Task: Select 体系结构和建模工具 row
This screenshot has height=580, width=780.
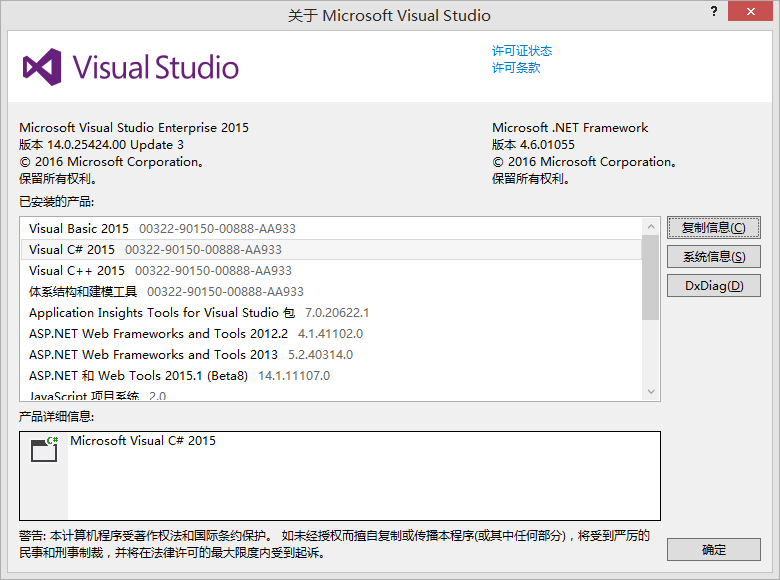Action: tap(331, 291)
